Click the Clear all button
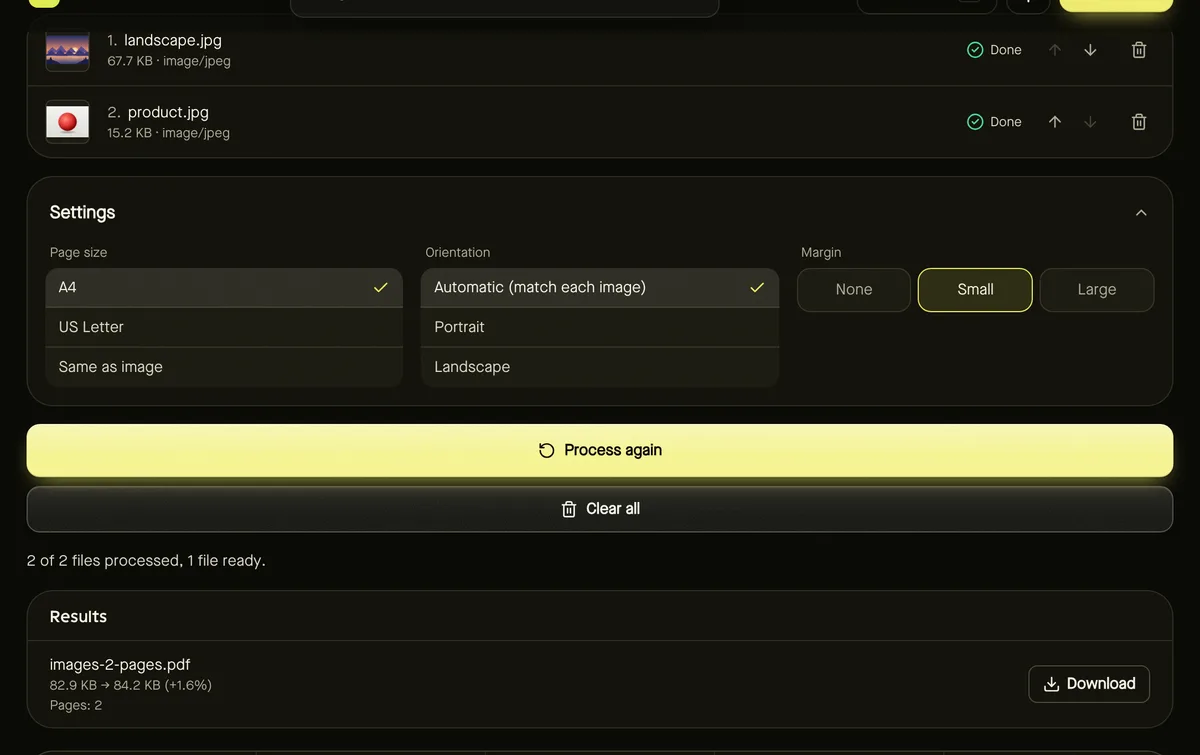The width and height of the screenshot is (1200, 755). pyautogui.click(x=600, y=509)
